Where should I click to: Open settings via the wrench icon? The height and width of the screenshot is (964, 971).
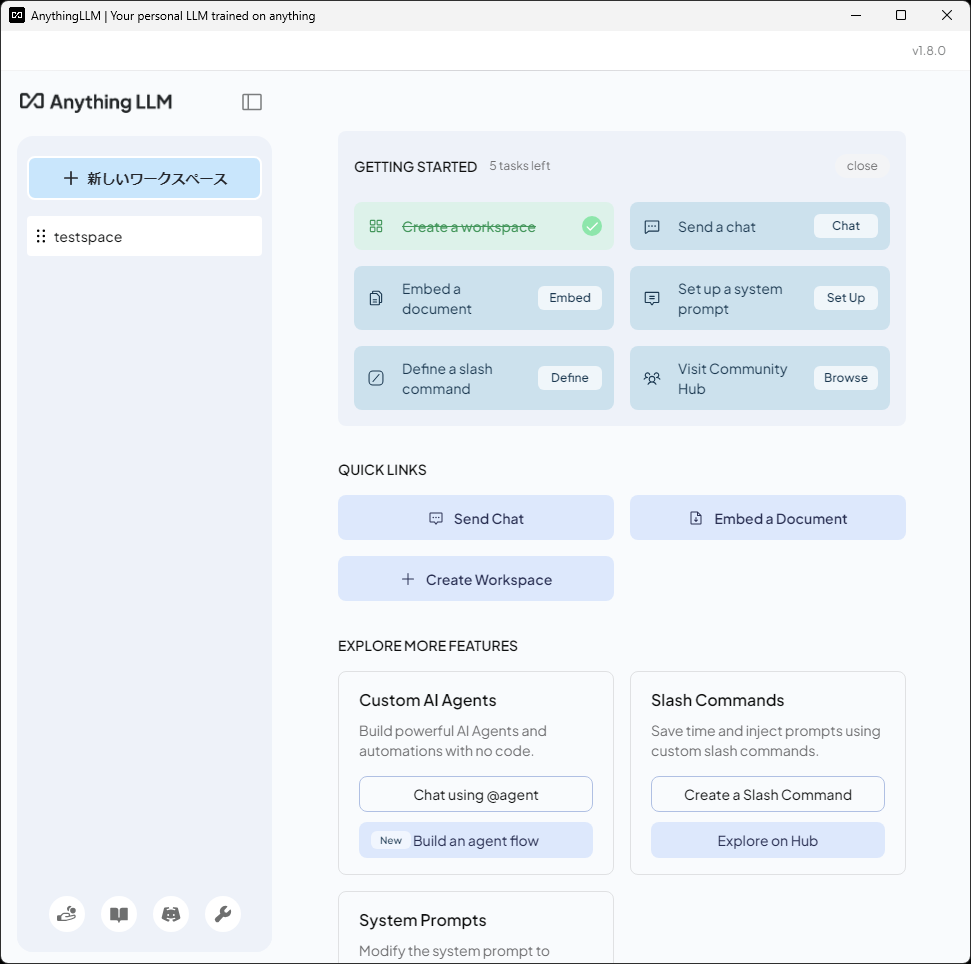223,914
